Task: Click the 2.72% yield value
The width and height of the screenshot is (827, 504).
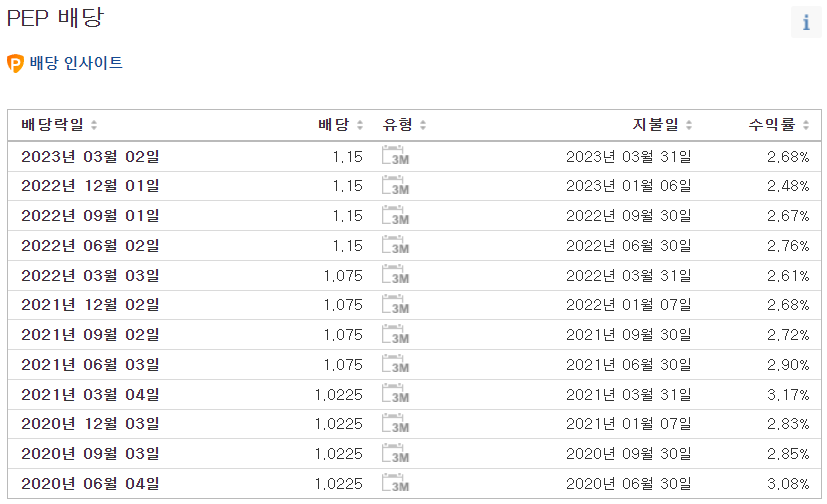Action: click(x=788, y=335)
